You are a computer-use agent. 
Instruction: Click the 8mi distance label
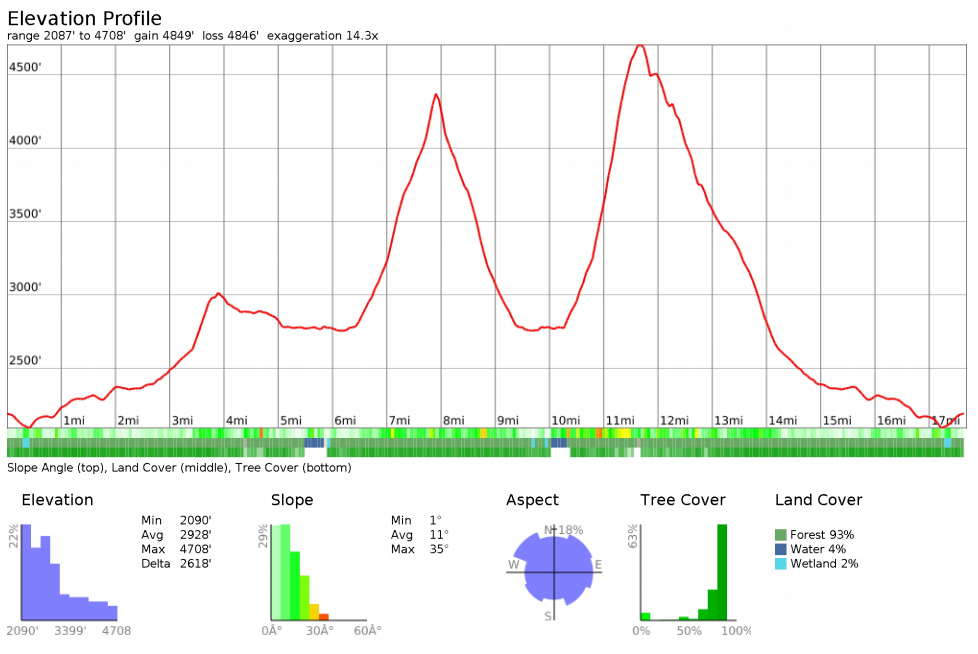(454, 421)
